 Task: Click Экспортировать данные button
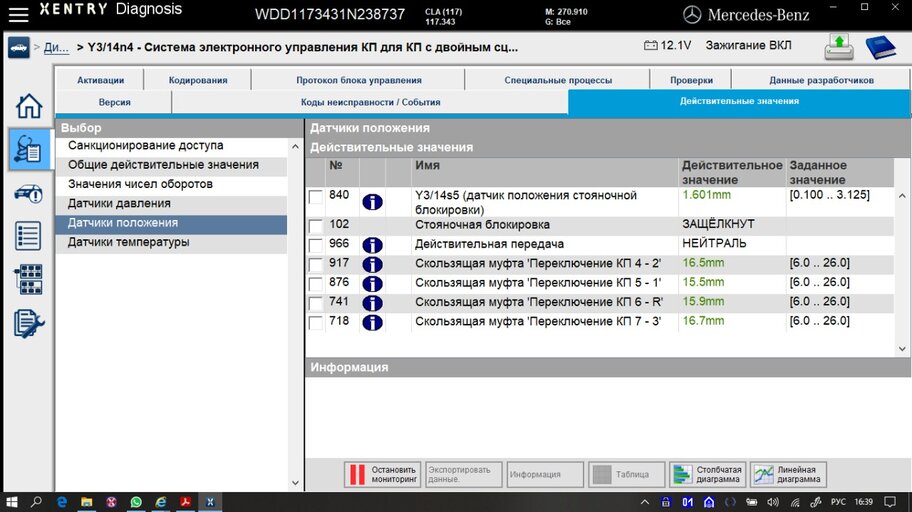coord(464,474)
